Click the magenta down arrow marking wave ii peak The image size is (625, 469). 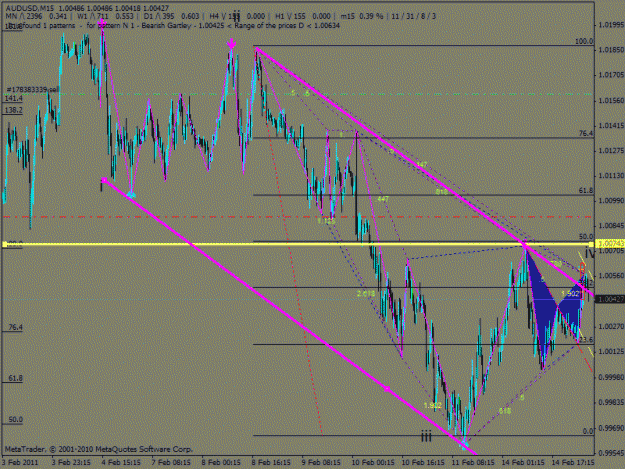coord(232,43)
